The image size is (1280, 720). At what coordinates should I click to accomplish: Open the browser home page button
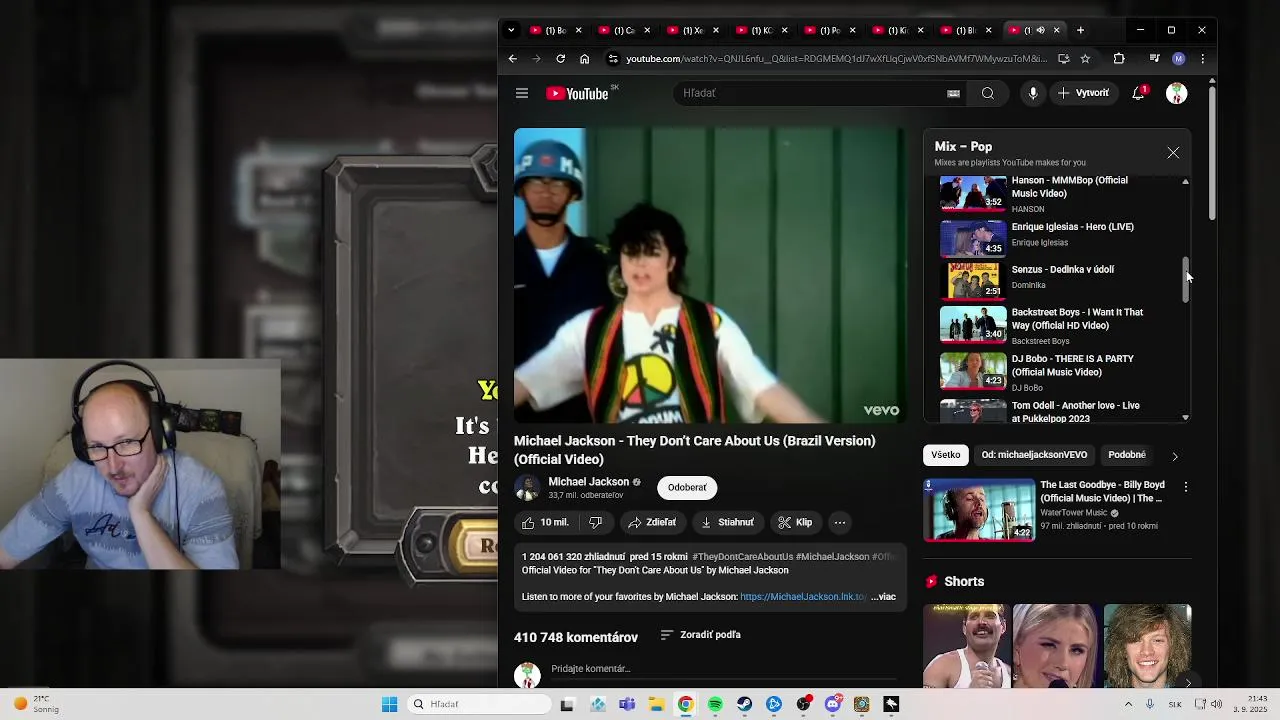pyautogui.click(x=585, y=59)
